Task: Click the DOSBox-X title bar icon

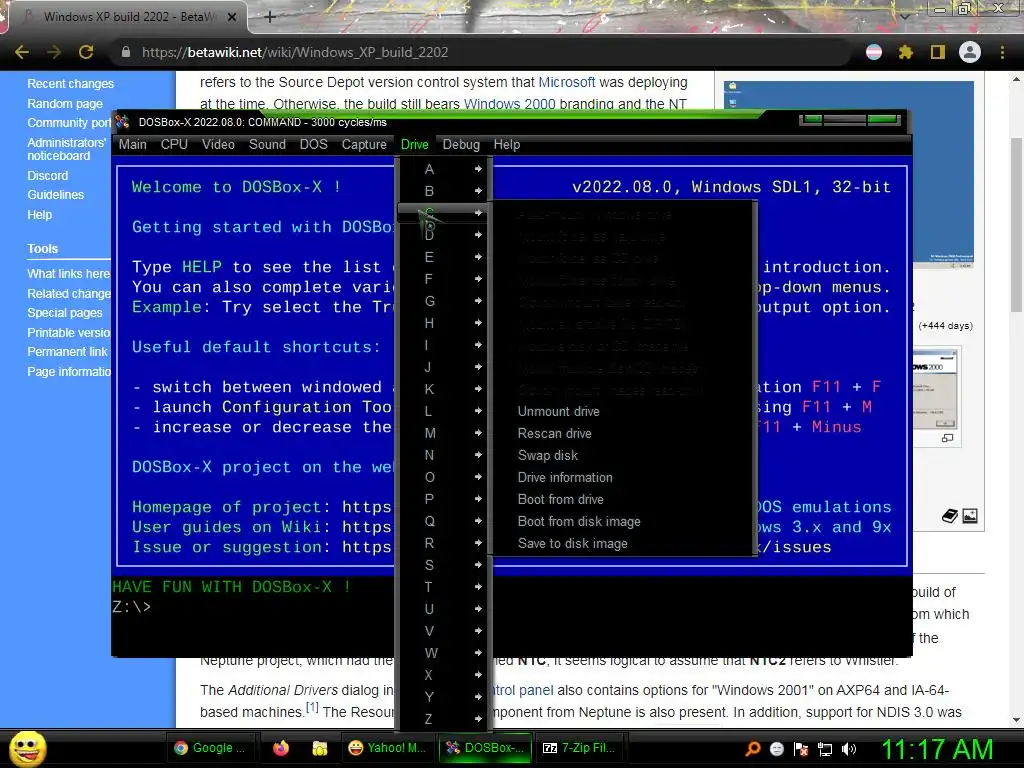Action: tap(123, 122)
